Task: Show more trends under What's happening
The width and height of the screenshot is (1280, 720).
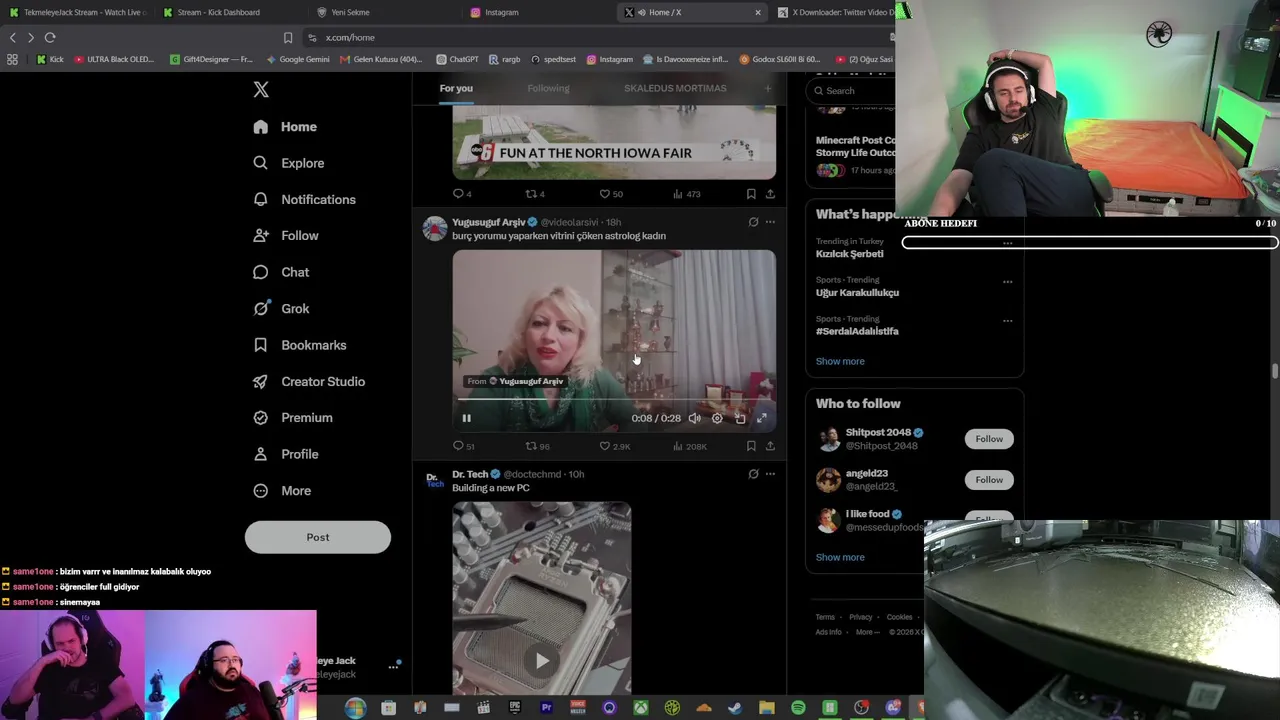Action: point(840,361)
